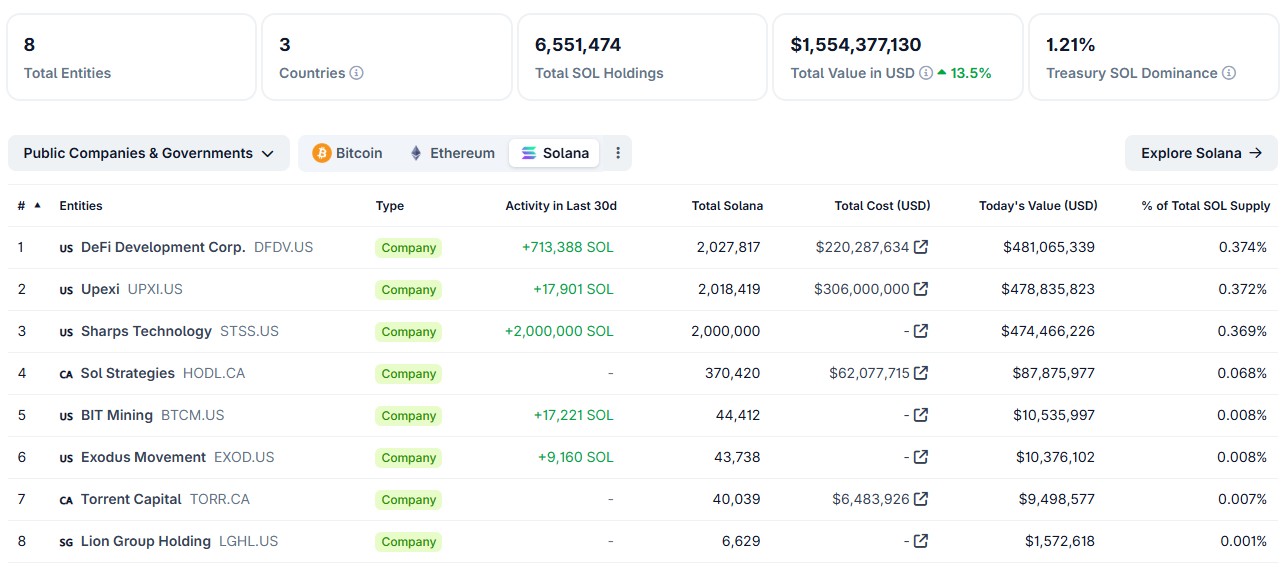The height and width of the screenshot is (574, 1288).
Task: Open DeFi Development Corp. entity page
Action: [163, 247]
